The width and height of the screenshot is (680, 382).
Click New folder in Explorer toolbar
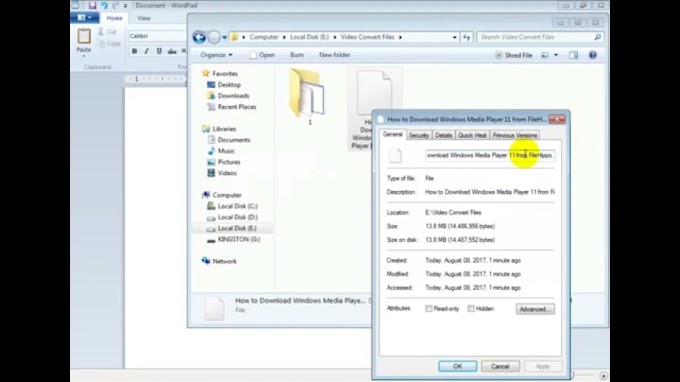334,55
